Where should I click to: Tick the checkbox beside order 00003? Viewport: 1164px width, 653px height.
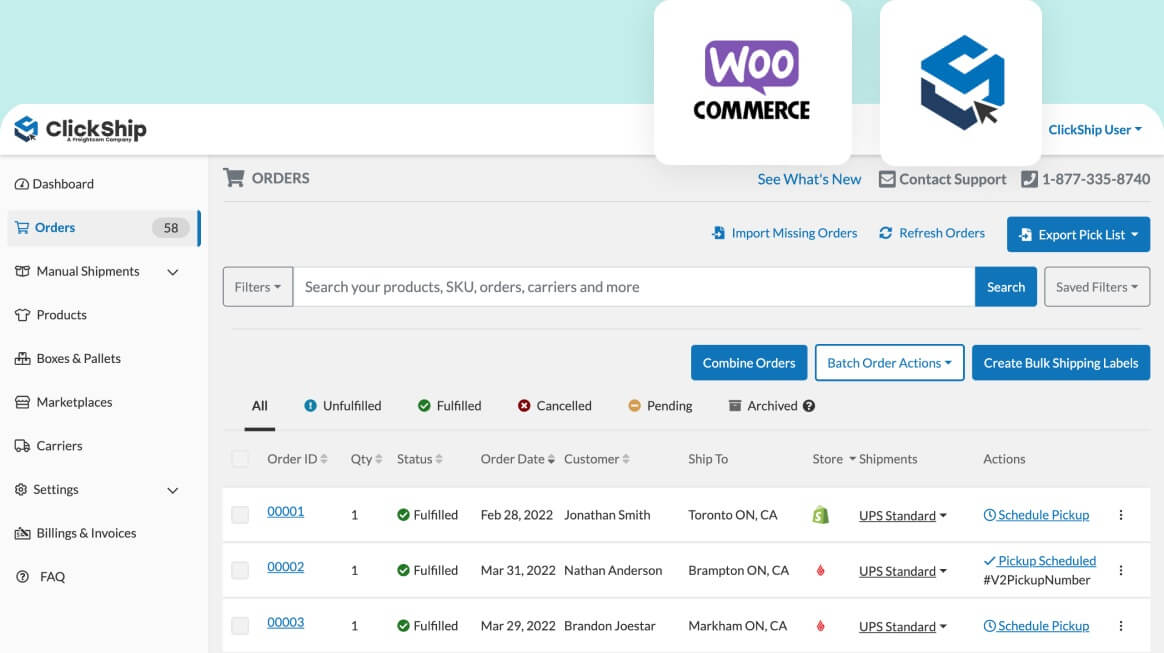pyautogui.click(x=240, y=625)
